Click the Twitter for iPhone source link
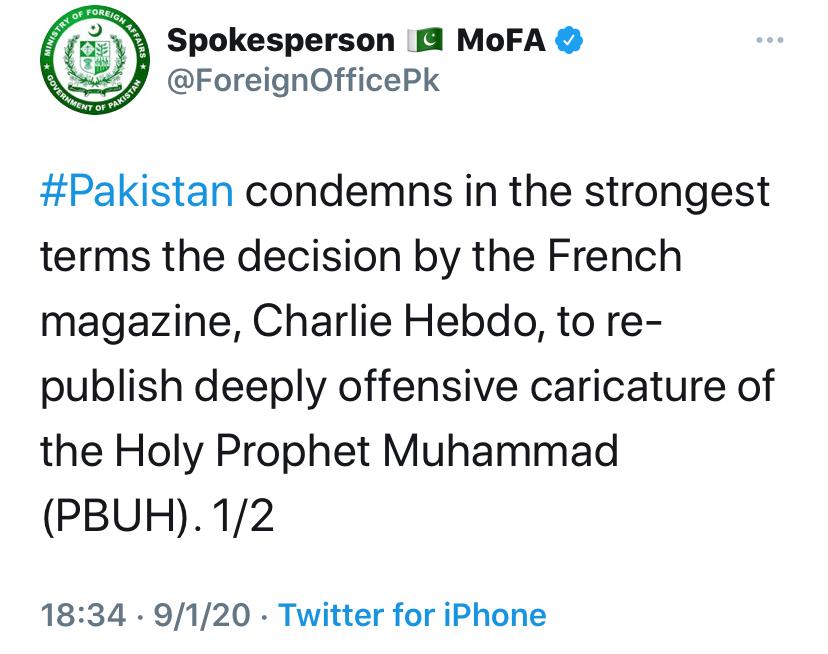This screenshot has height=654, width=828. coord(412,614)
